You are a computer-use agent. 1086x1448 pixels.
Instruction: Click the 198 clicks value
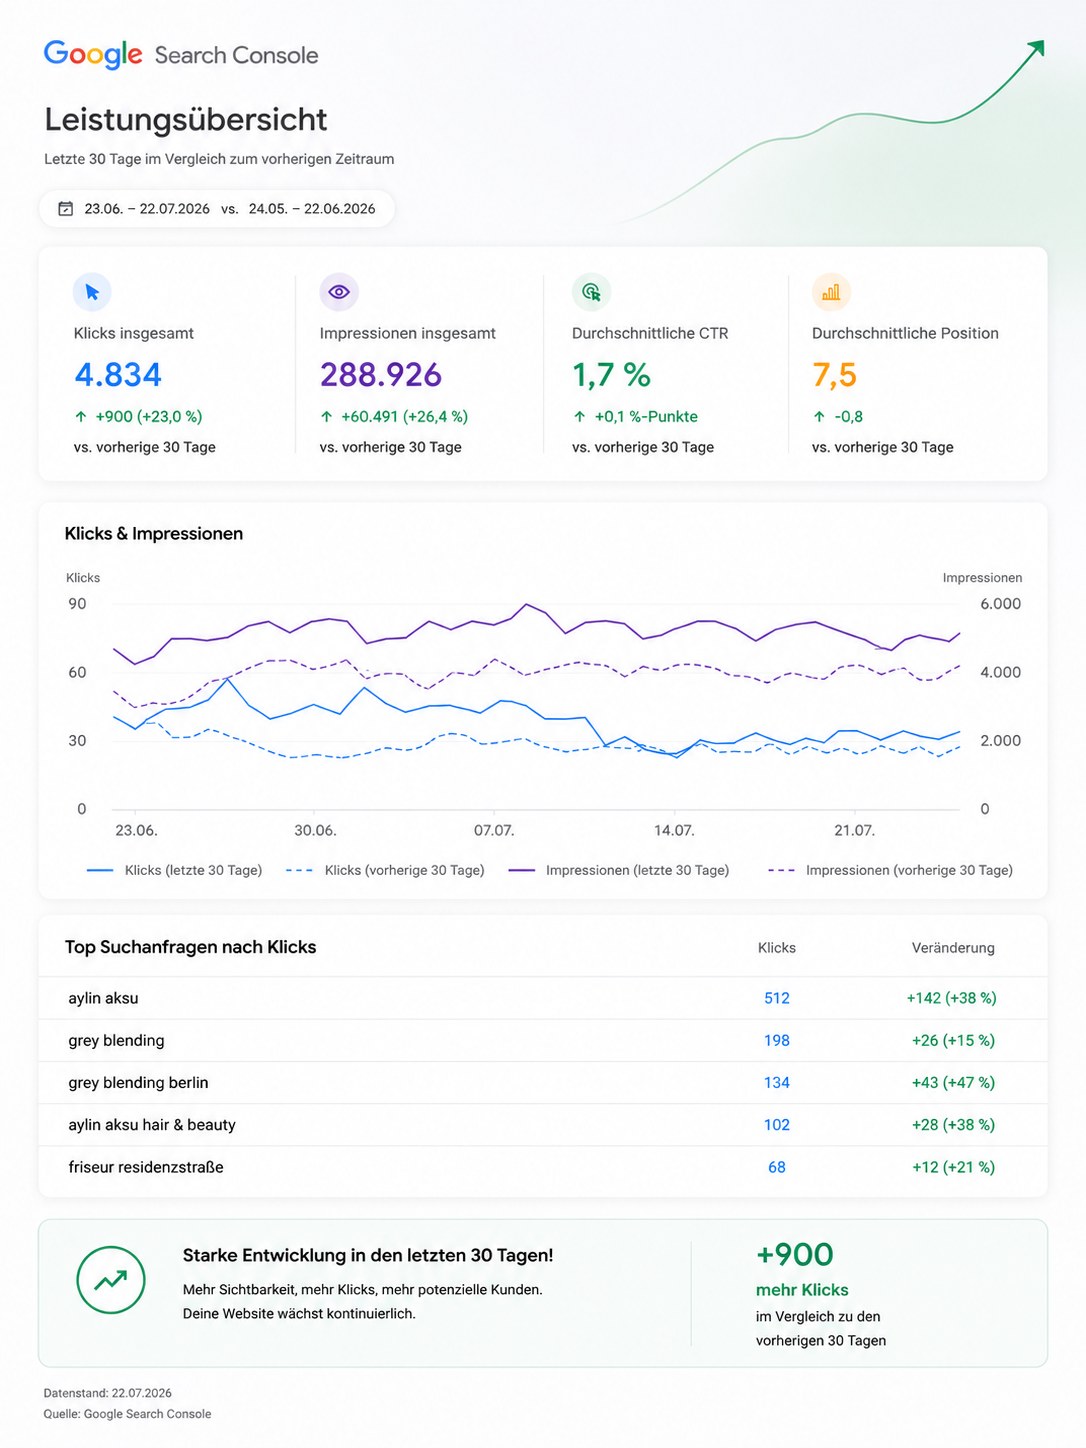pos(777,1041)
